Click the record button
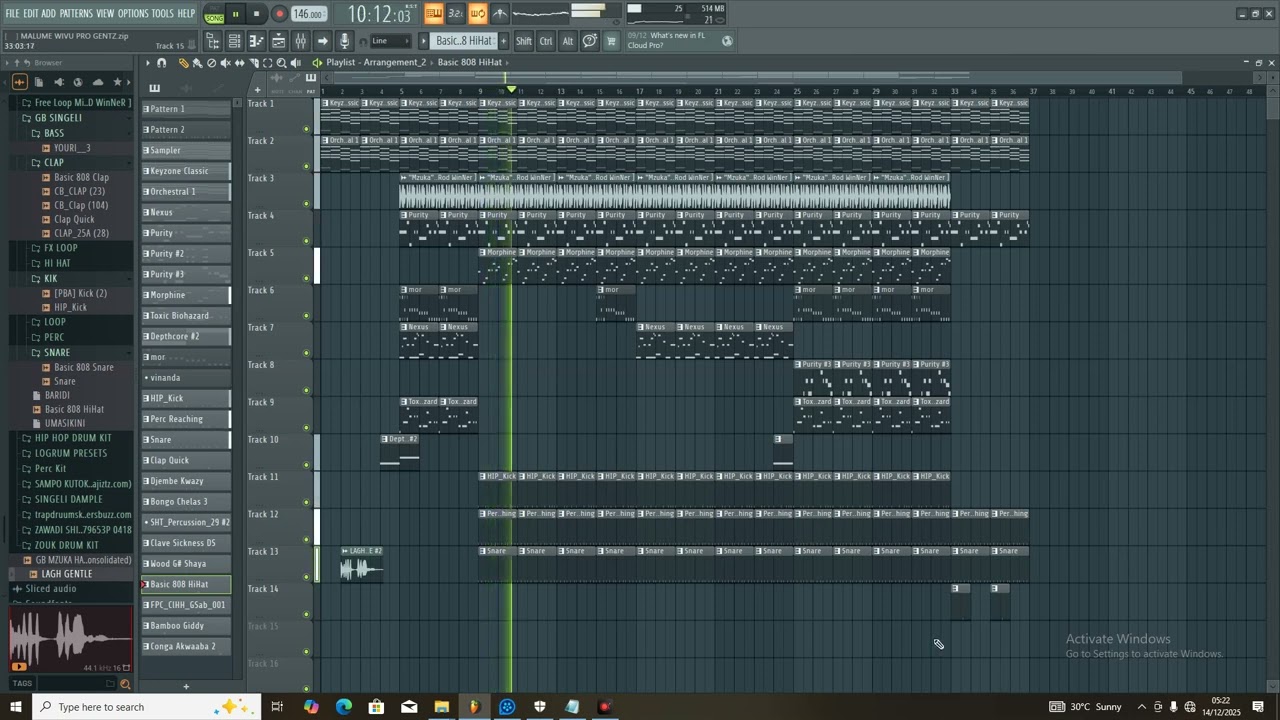The width and height of the screenshot is (1280, 720). point(280,14)
